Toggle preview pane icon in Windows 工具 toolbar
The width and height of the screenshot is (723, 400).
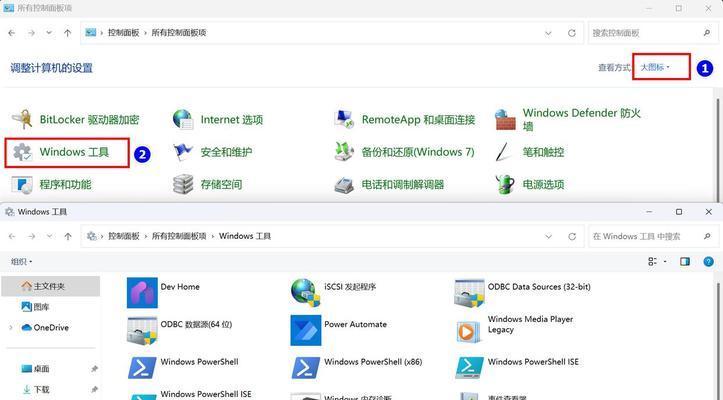point(685,262)
